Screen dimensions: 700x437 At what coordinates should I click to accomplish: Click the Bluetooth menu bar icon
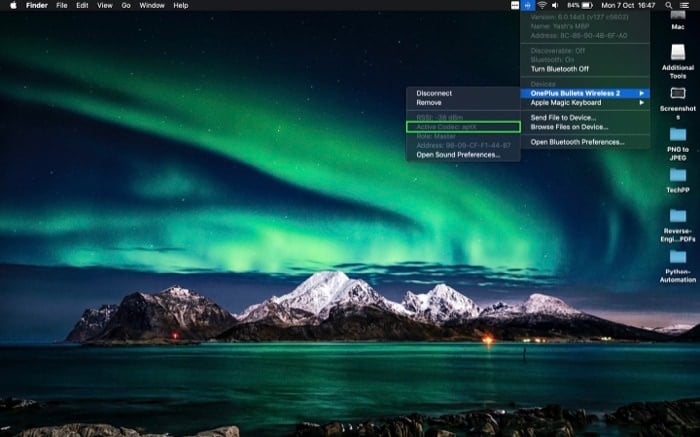coord(528,5)
